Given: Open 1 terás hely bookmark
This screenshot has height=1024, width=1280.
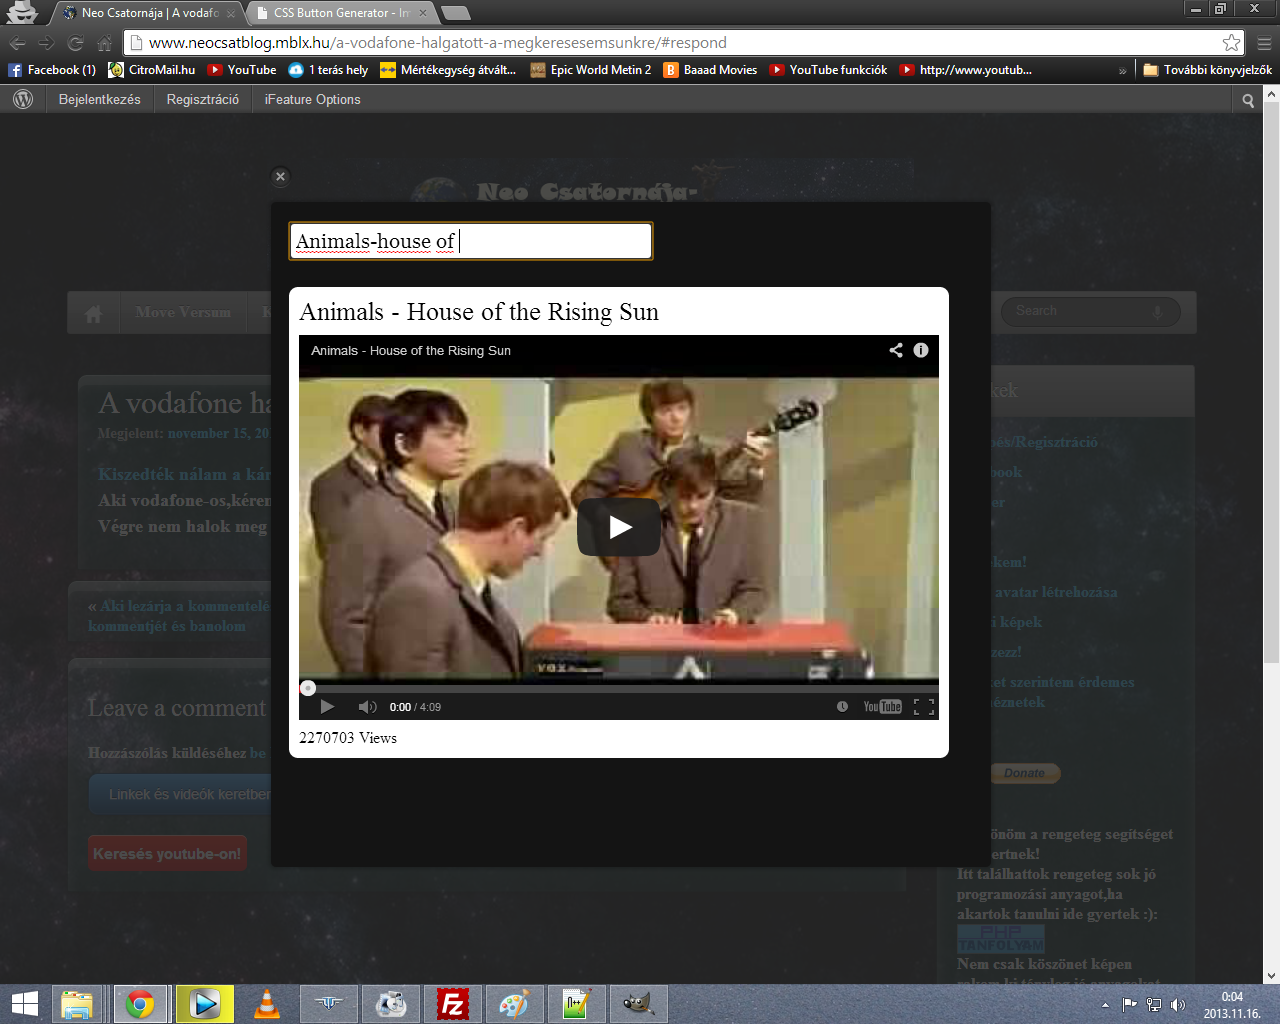Looking at the screenshot, I should 328,70.
